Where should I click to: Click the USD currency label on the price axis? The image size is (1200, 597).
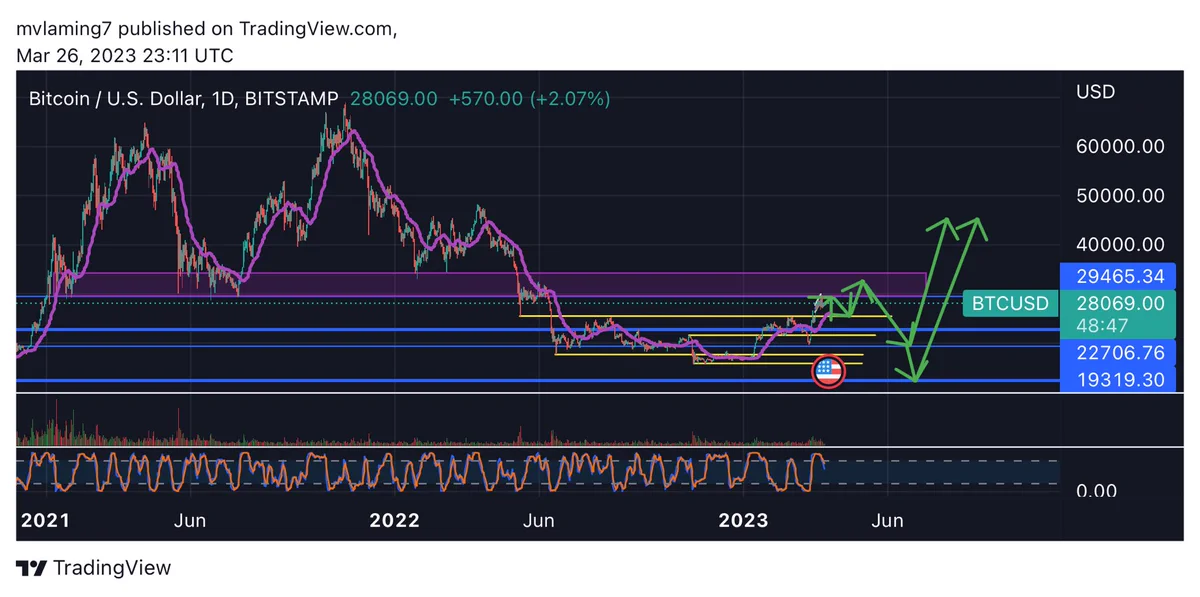click(1095, 92)
